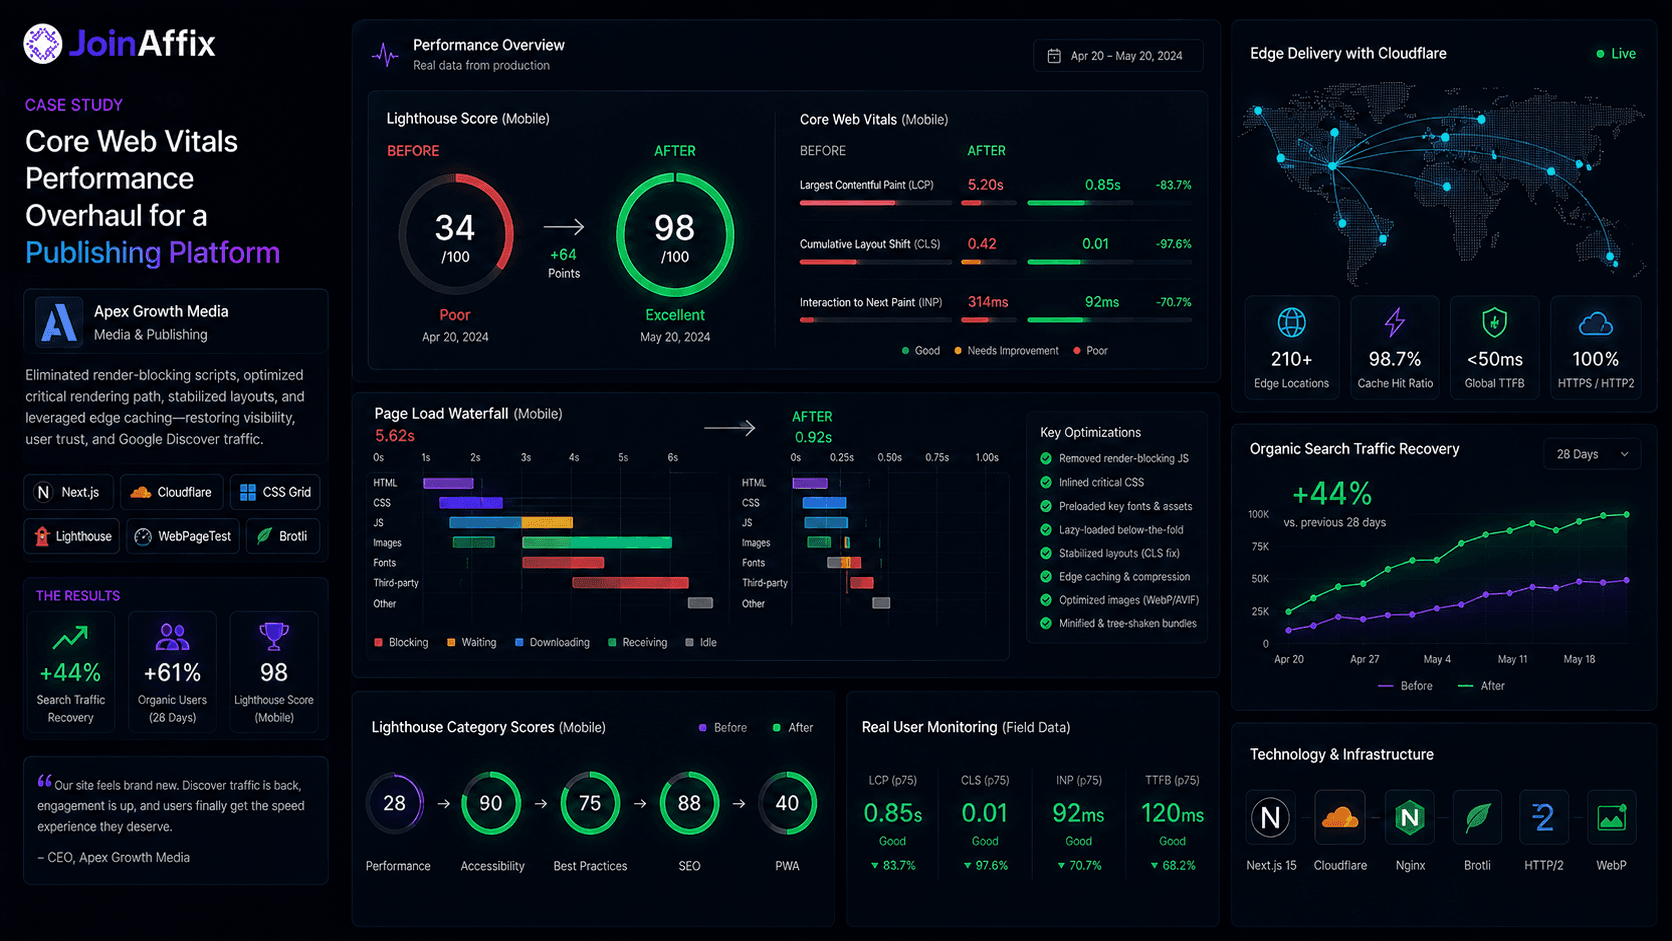Toggle the Optimized images (WebP/AVIF) check
Viewport: 1672px width, 941px height.
1046,600
